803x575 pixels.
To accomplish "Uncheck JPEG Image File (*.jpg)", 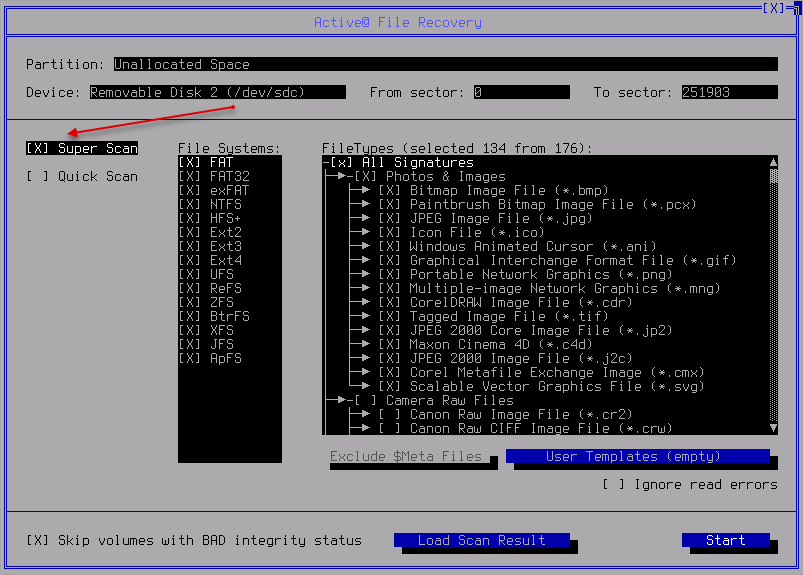I will coord(390,219).
